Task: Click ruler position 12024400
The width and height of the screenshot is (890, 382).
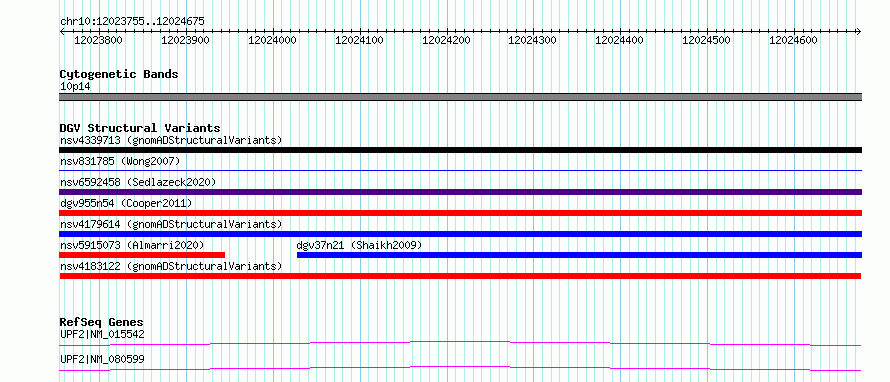Action: click(619, 40)
